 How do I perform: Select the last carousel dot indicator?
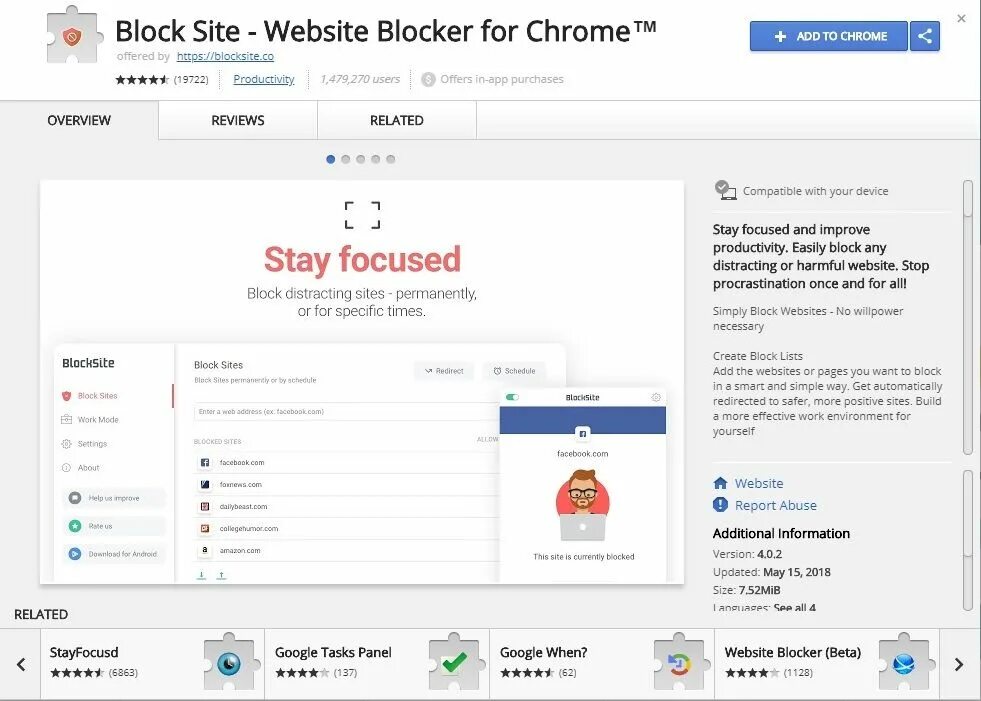(391, 159)
